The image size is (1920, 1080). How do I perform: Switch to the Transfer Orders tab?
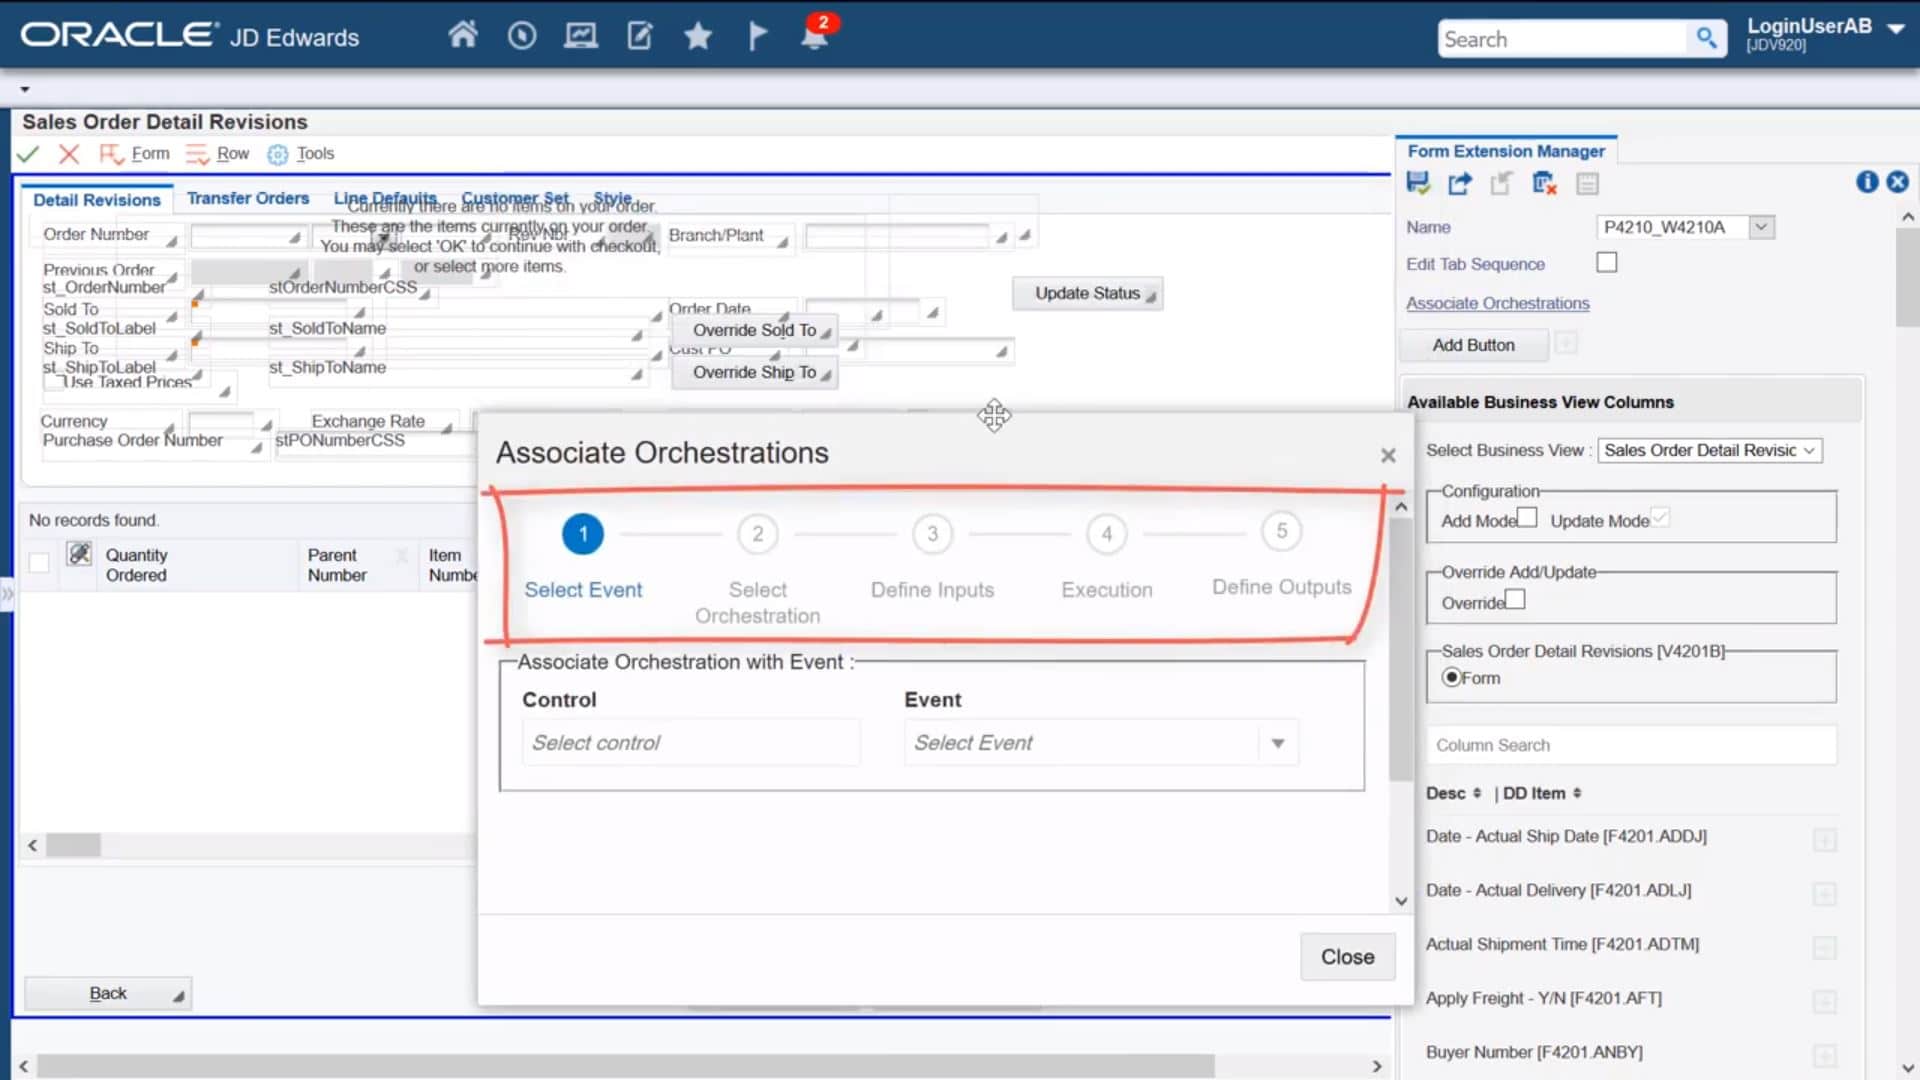point(247,198)
